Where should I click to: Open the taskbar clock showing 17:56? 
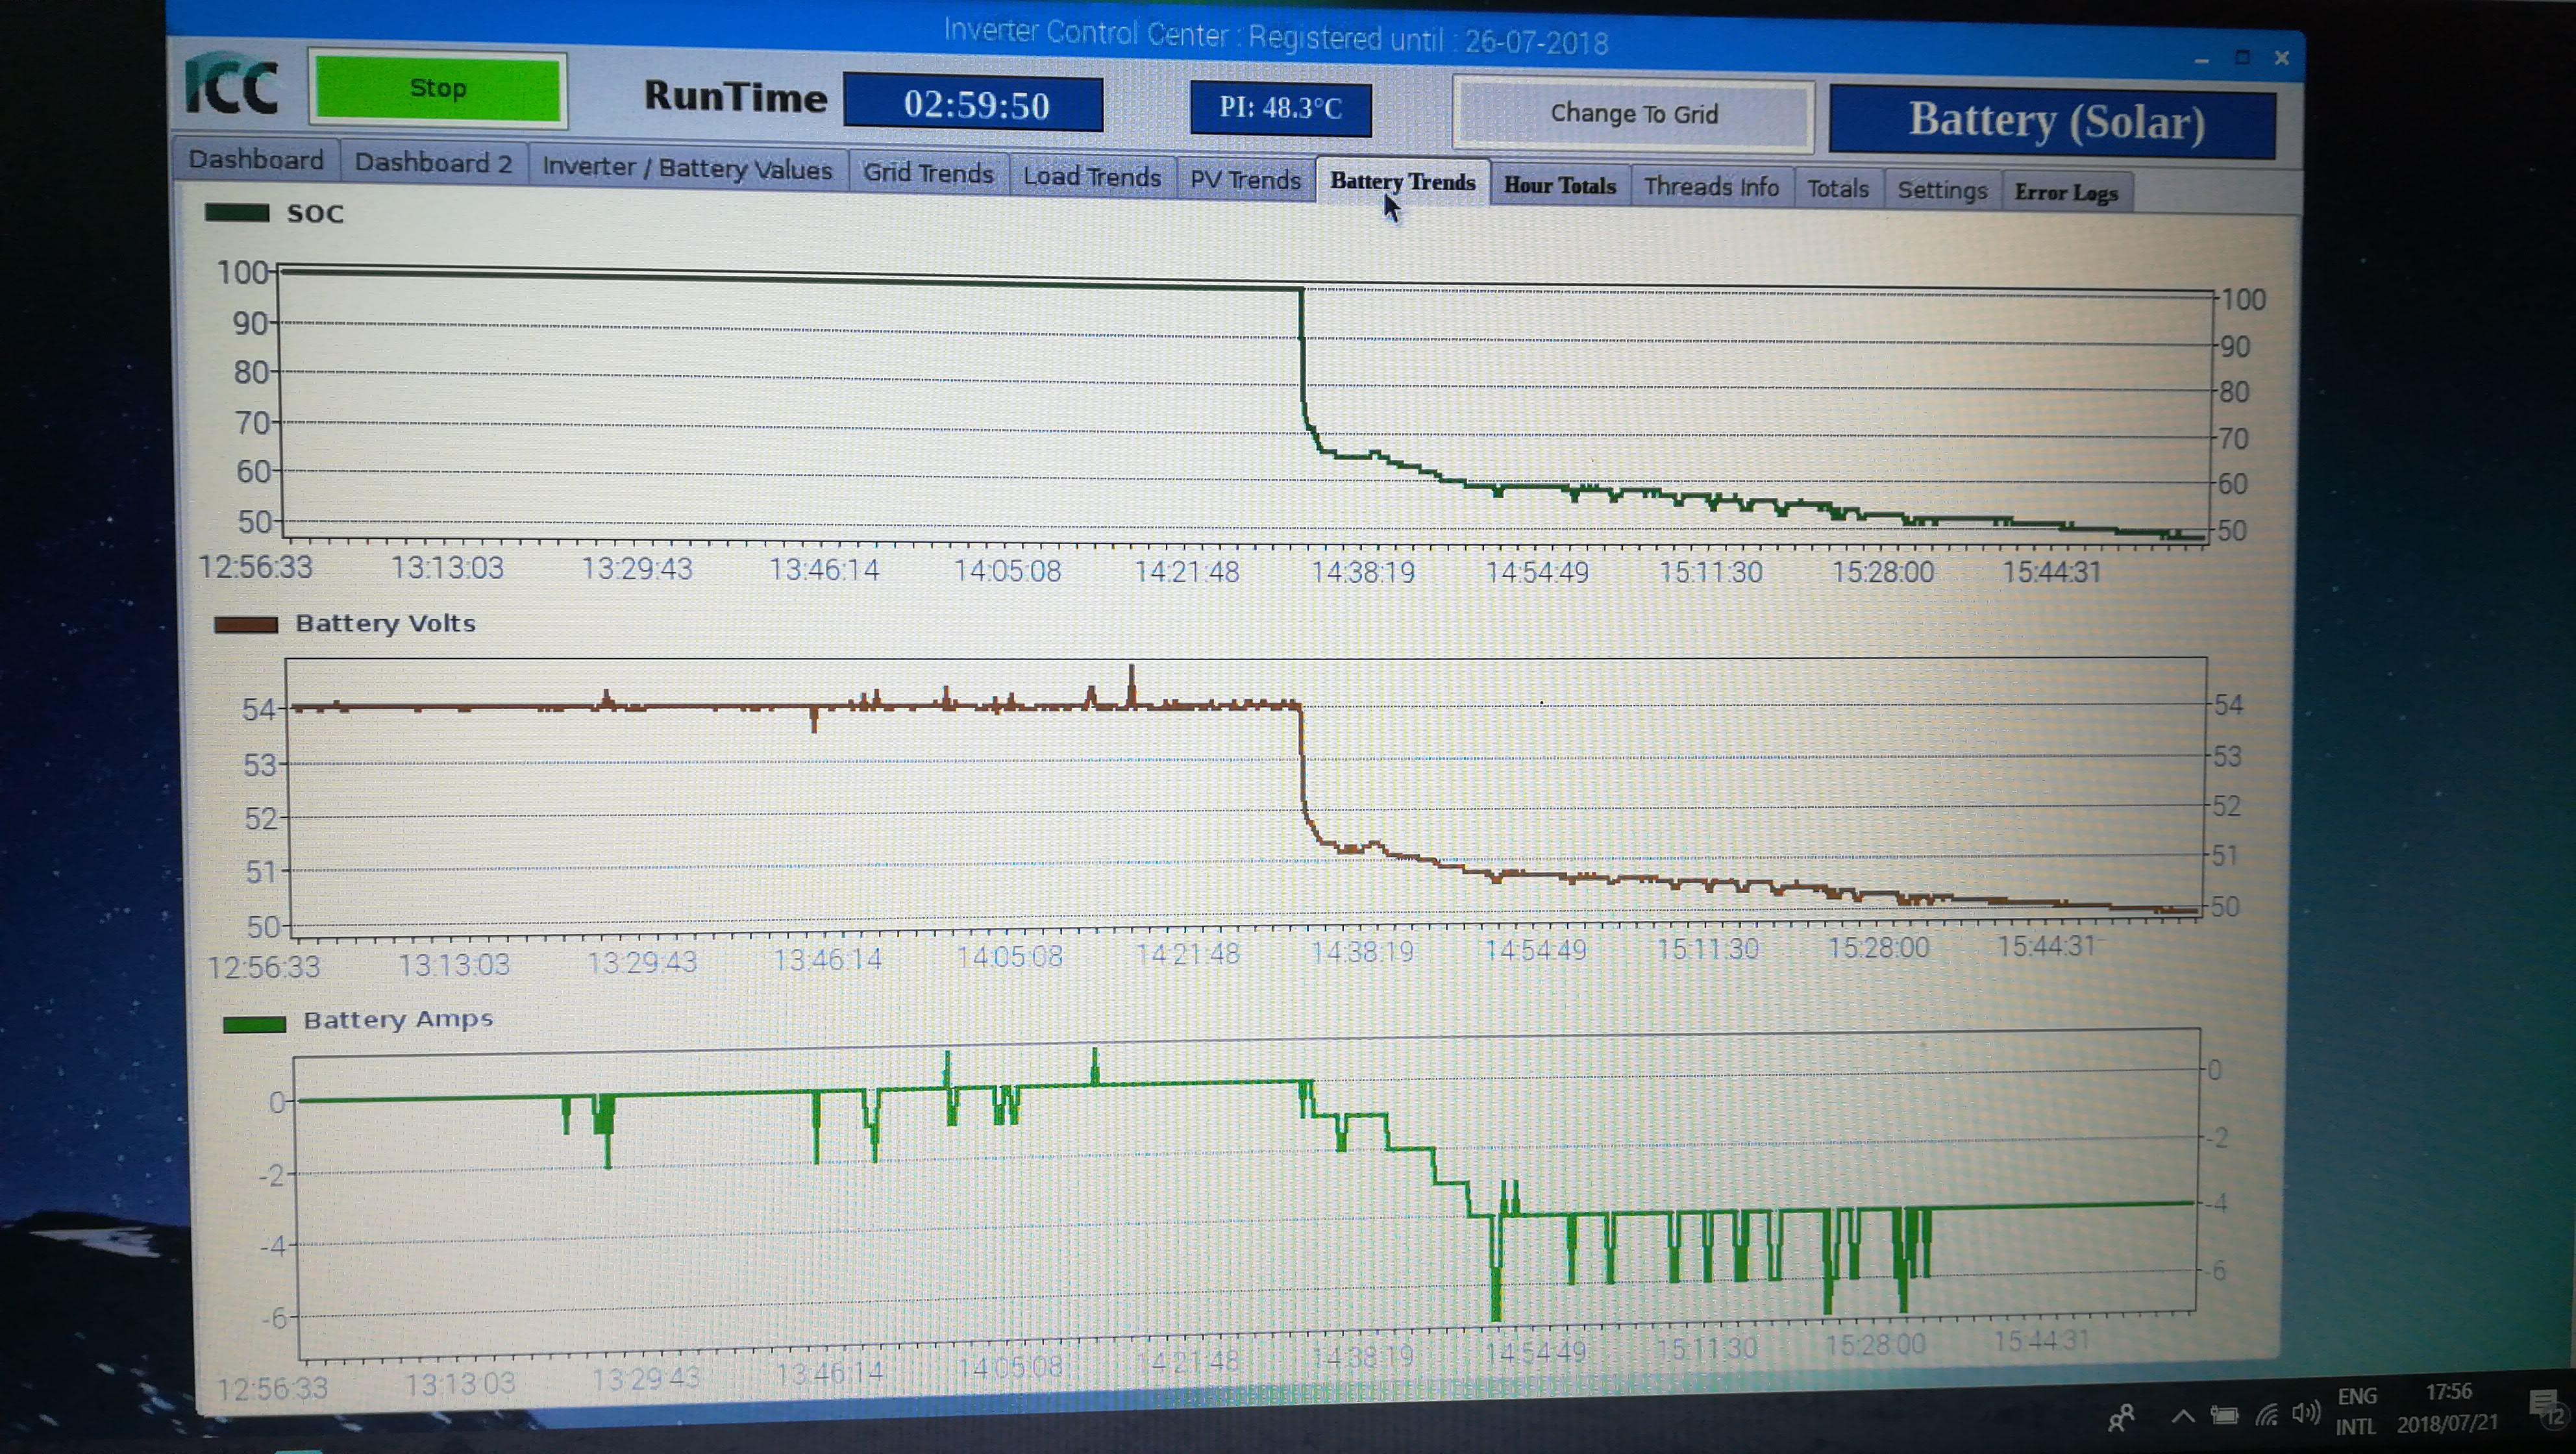tap(2447, 1407)
